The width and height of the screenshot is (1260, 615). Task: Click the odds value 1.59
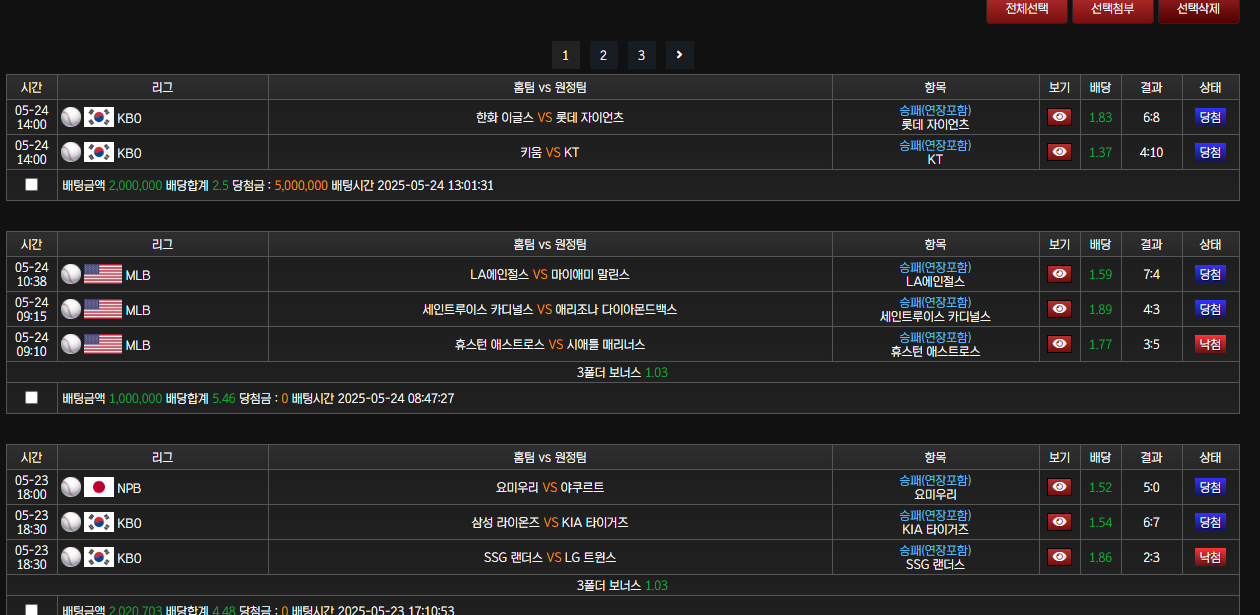[1100, 274]
